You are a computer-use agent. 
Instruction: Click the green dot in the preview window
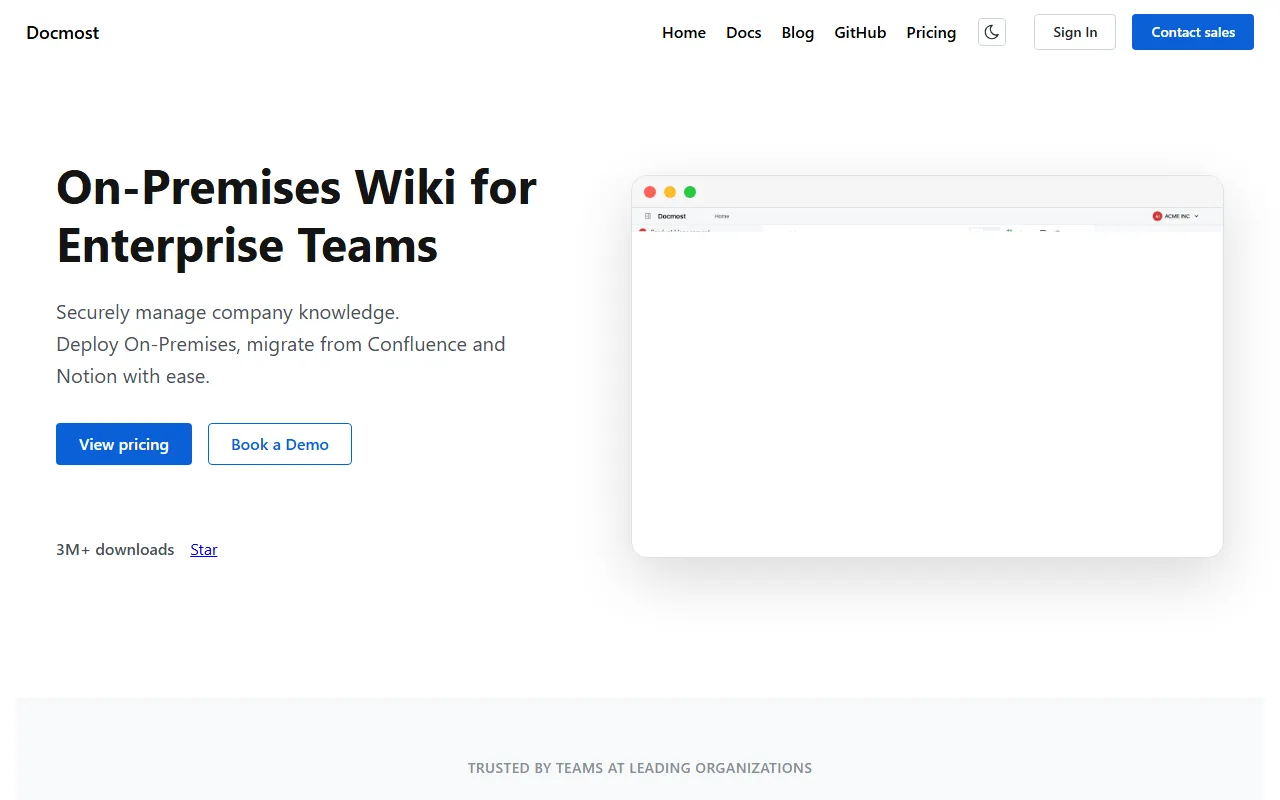(x=690, y=192)
